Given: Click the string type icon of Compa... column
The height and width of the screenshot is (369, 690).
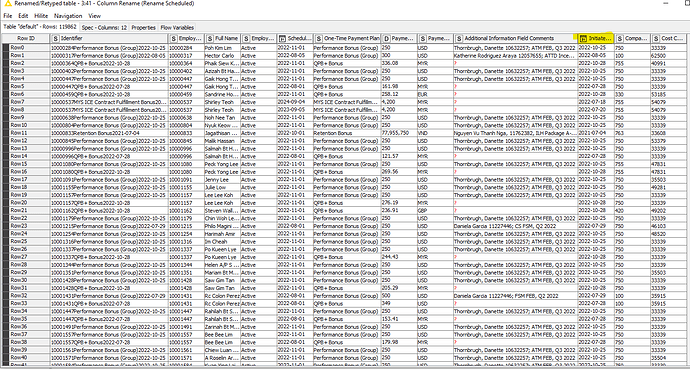Looking at the screenshot, I should coord(620,39).
